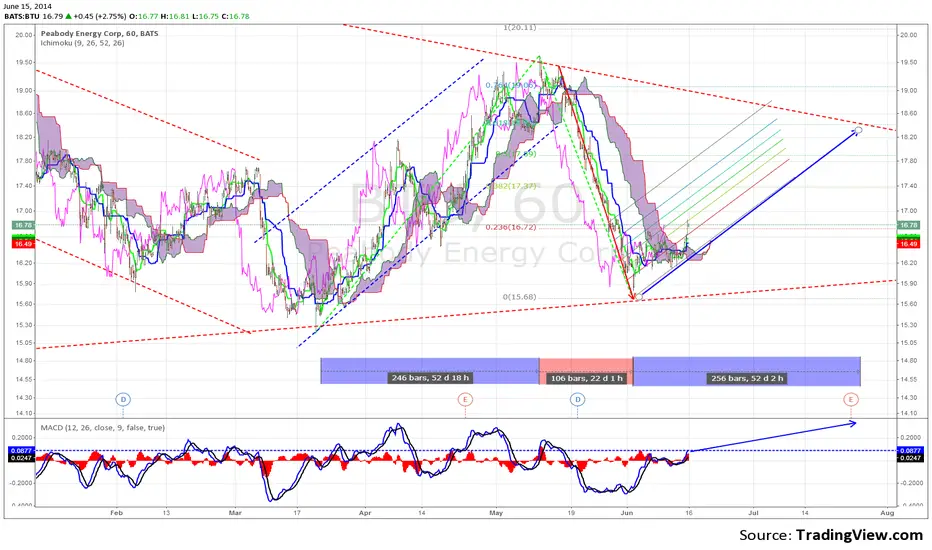Click the dividend D marker near May 19
Image resolution: width=932 pixels, height=550 pixels.
point(577,399)
